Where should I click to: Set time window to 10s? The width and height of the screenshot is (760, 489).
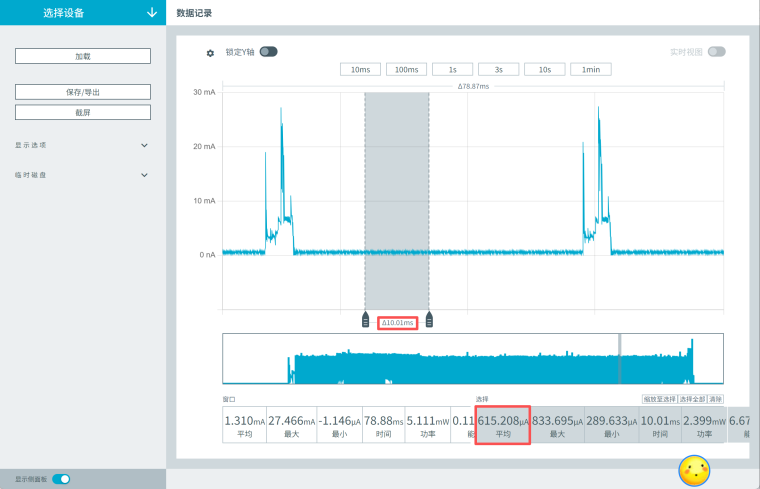544,69
